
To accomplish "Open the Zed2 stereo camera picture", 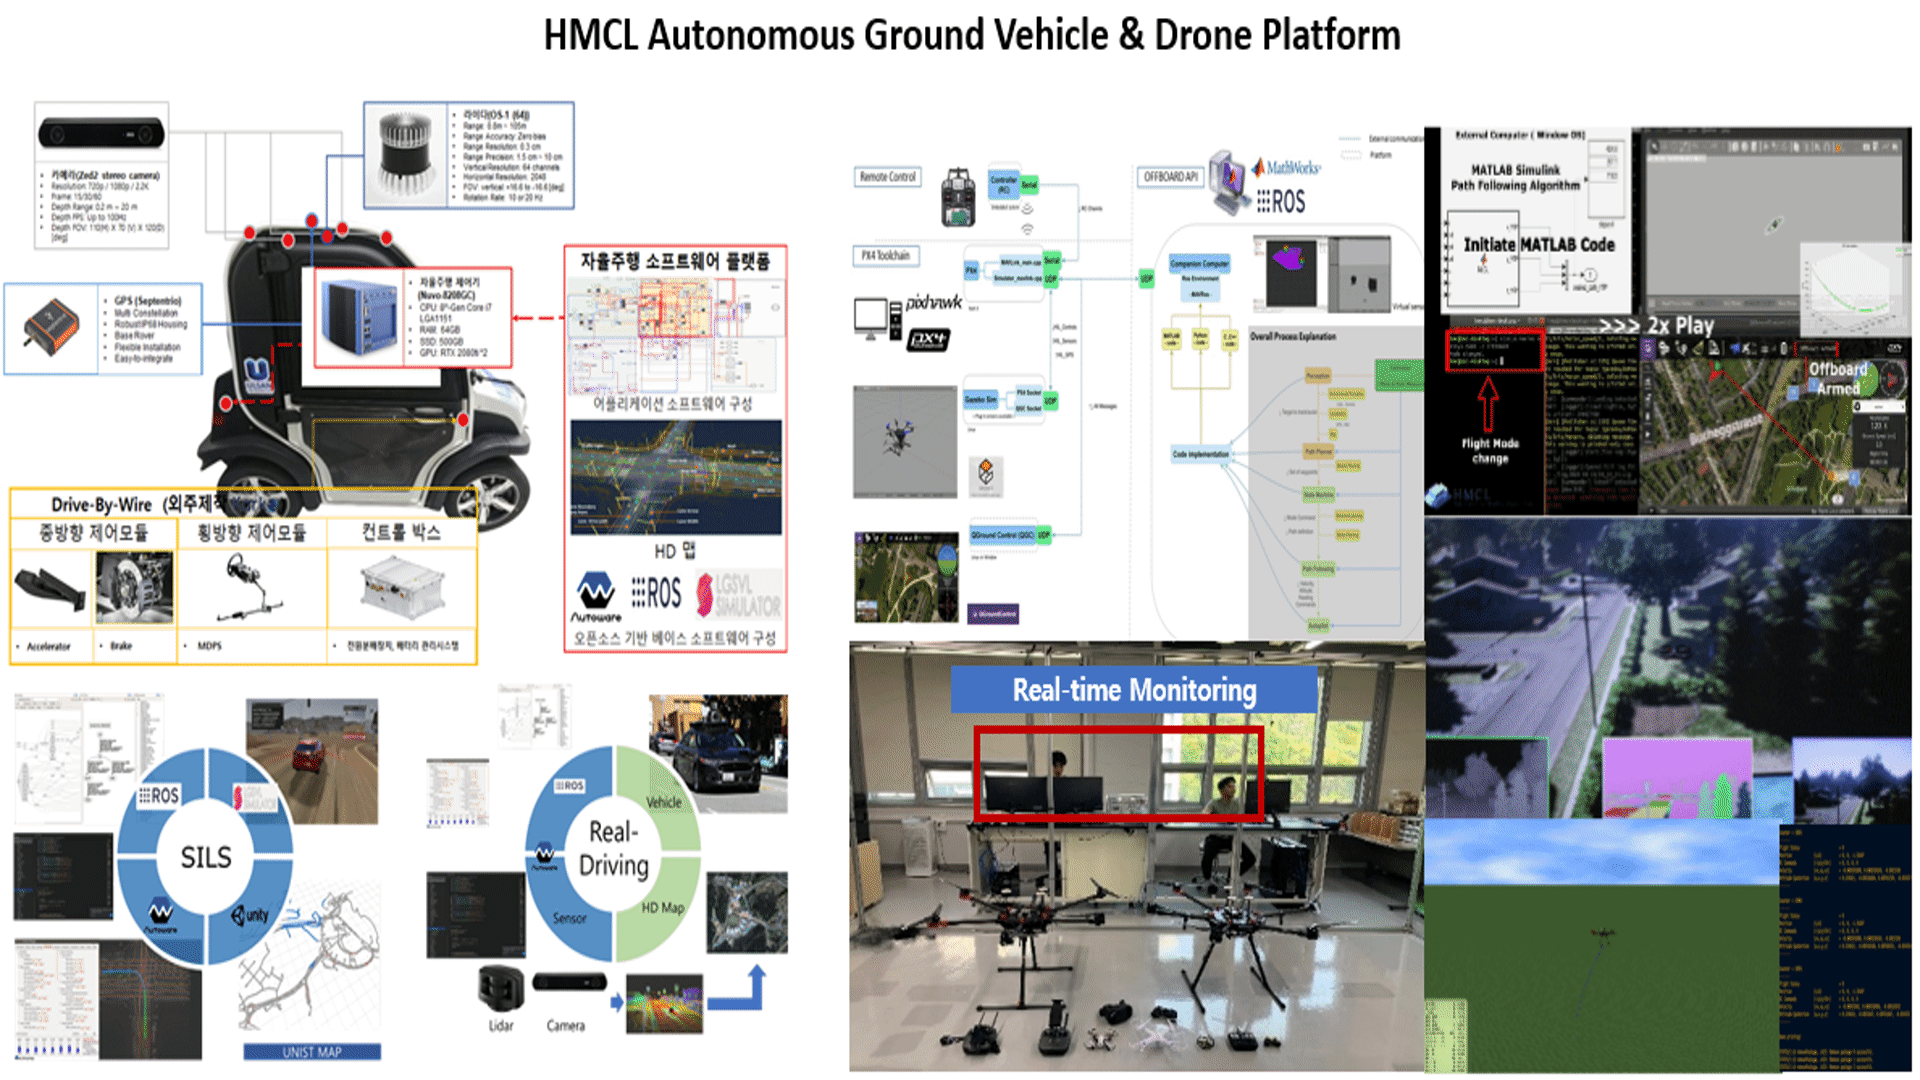I will pyautogui.click(x=101, y=133).
